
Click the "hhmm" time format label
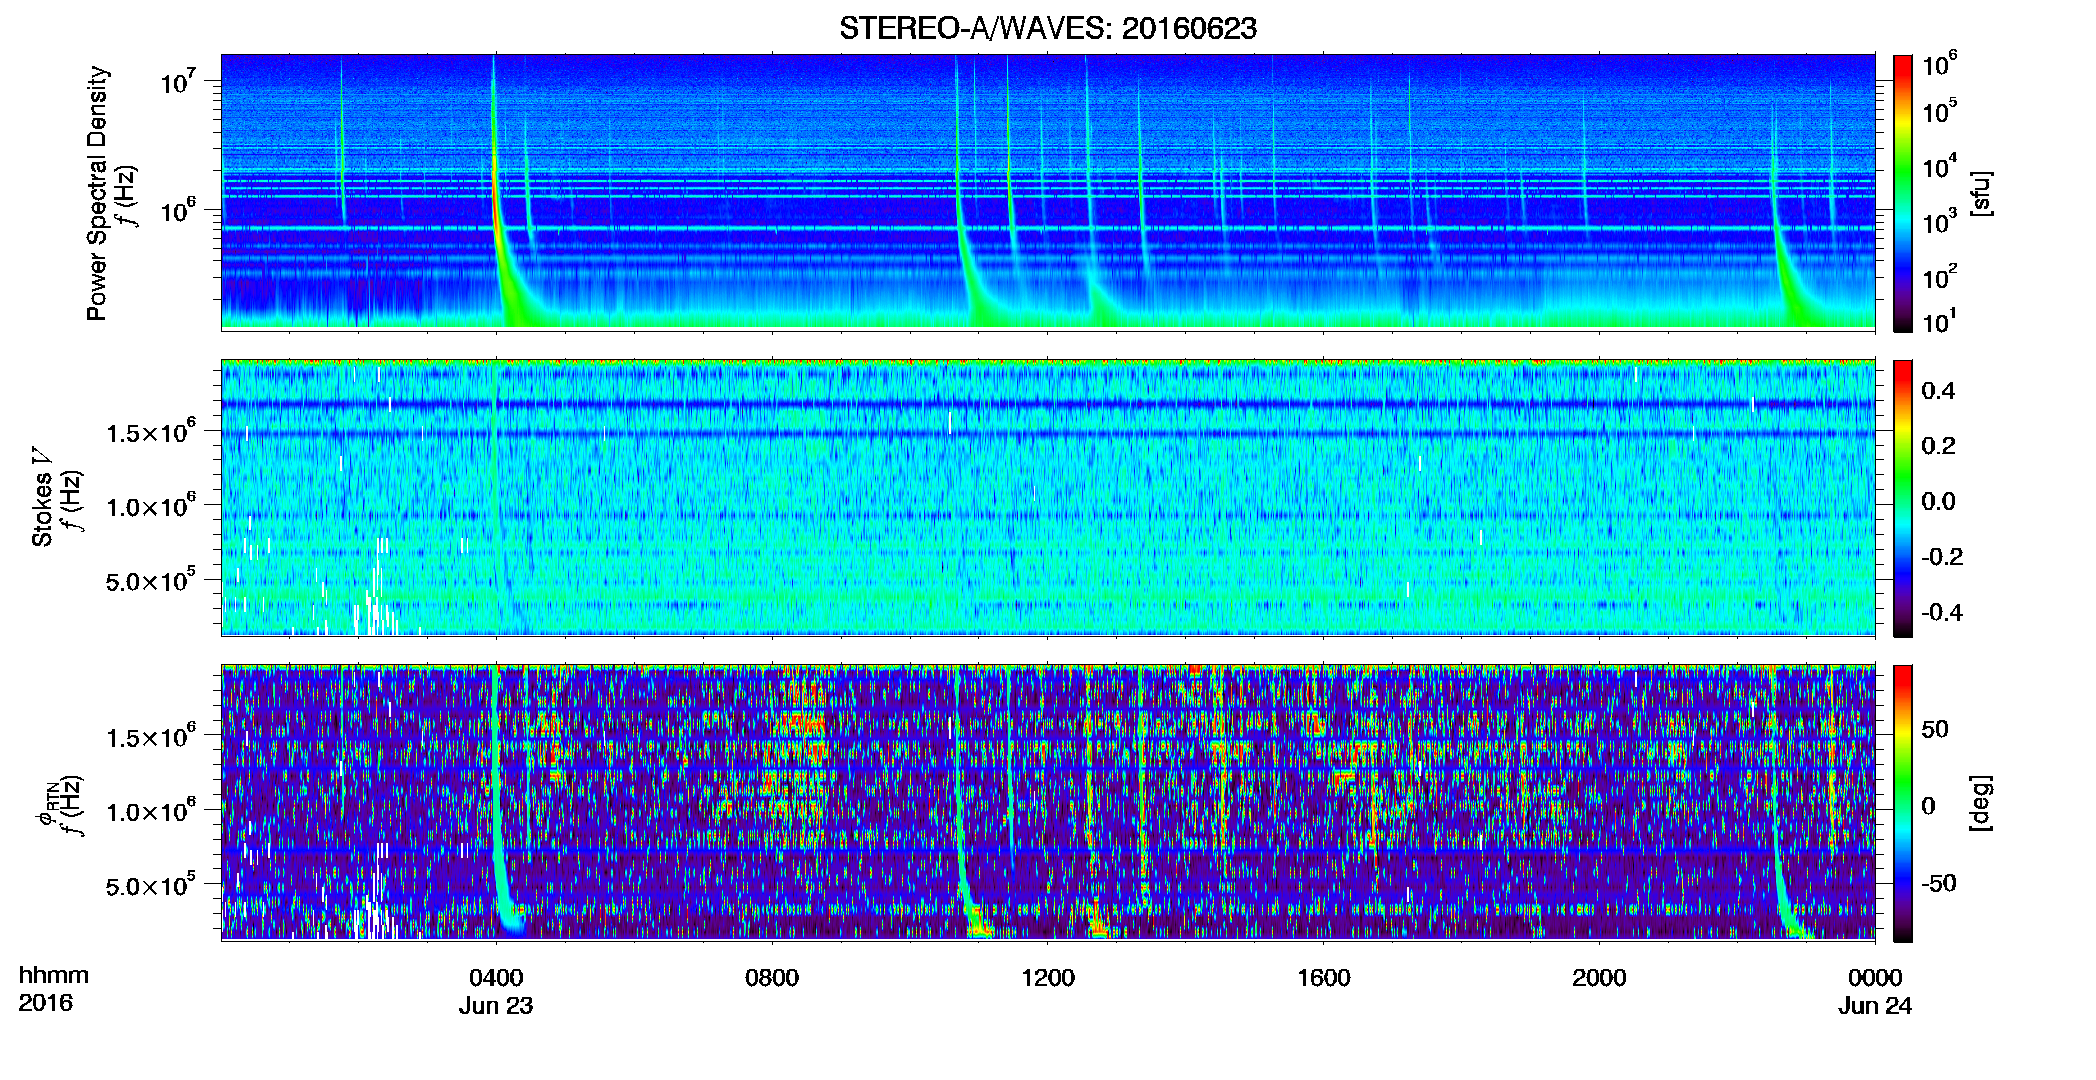tap(54, 975)
